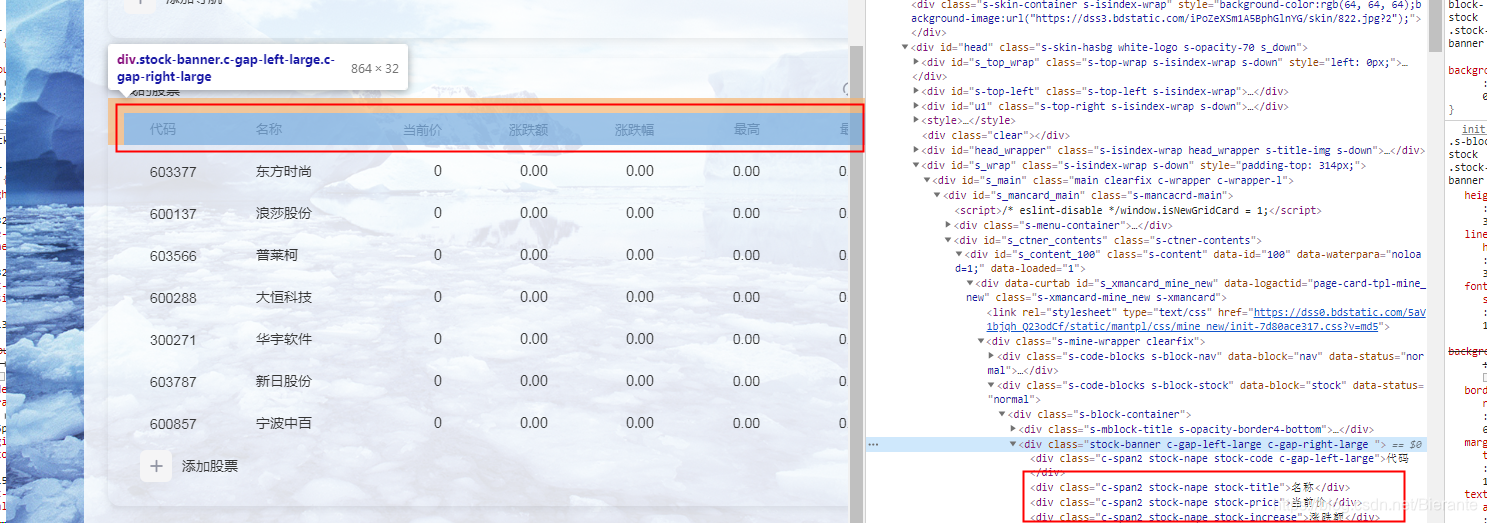
Task: Collapse the s-block-stock div node
Action: 992,385
